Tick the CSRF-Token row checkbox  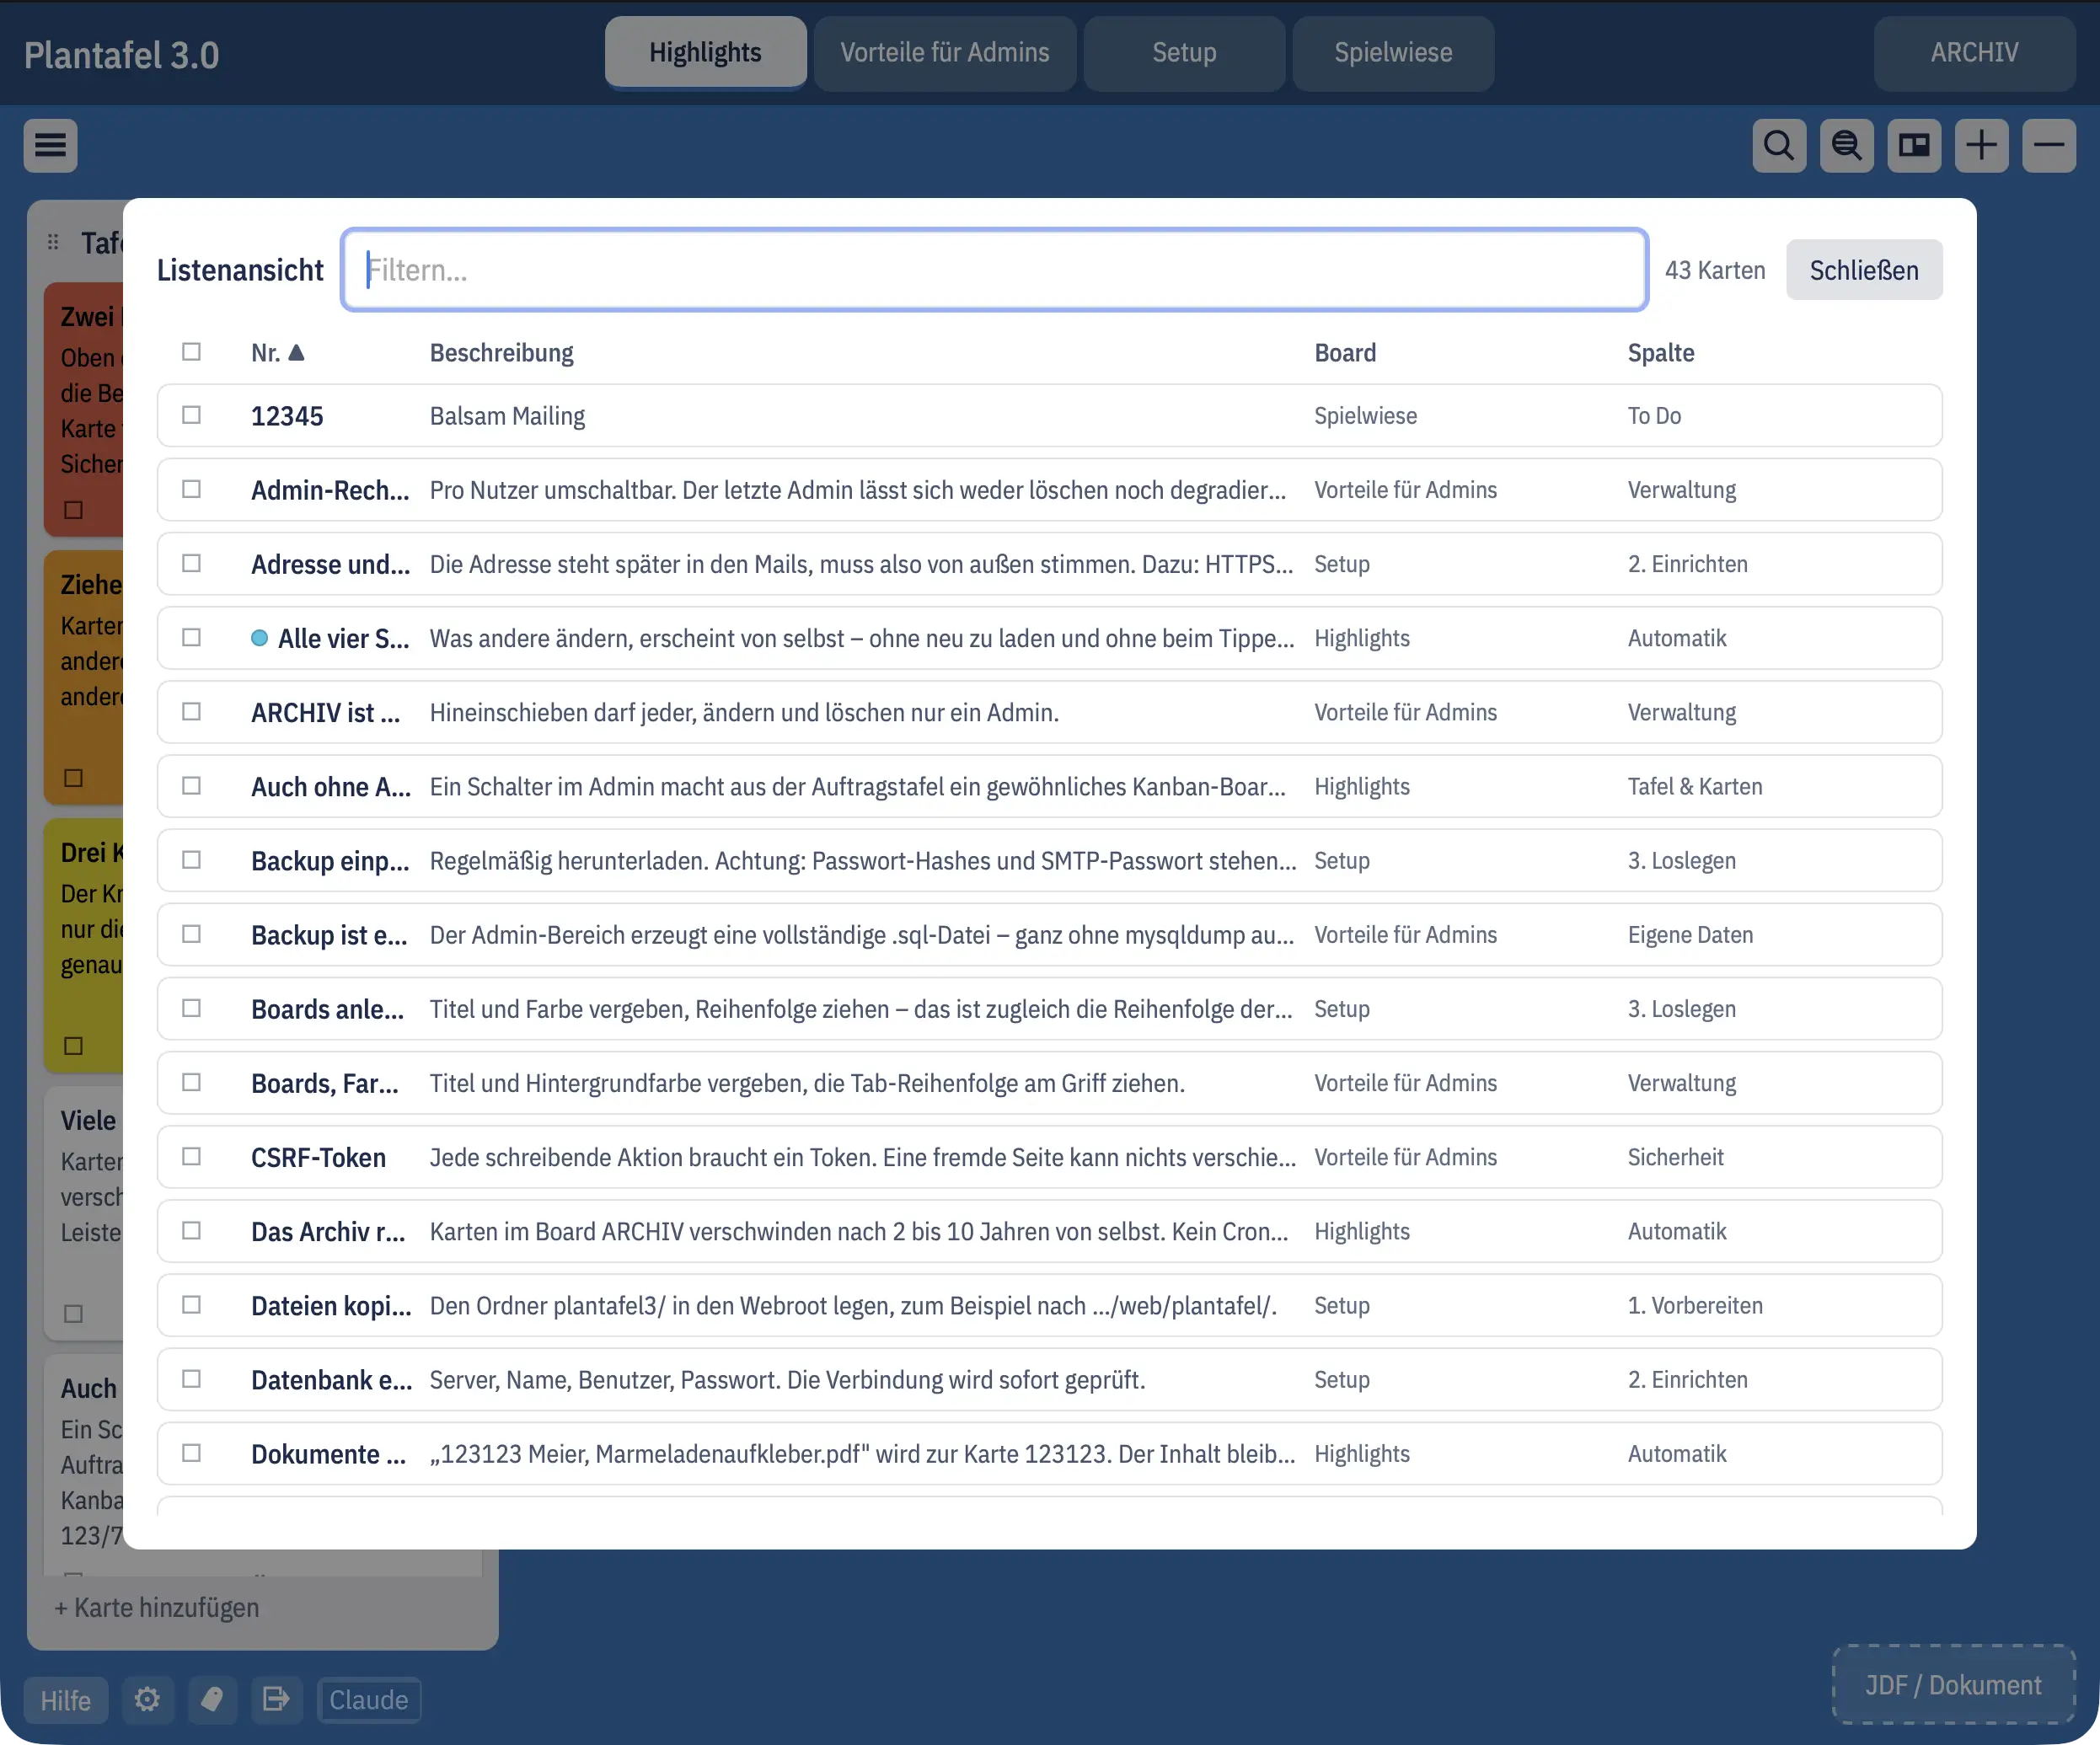coord(191,1156)
